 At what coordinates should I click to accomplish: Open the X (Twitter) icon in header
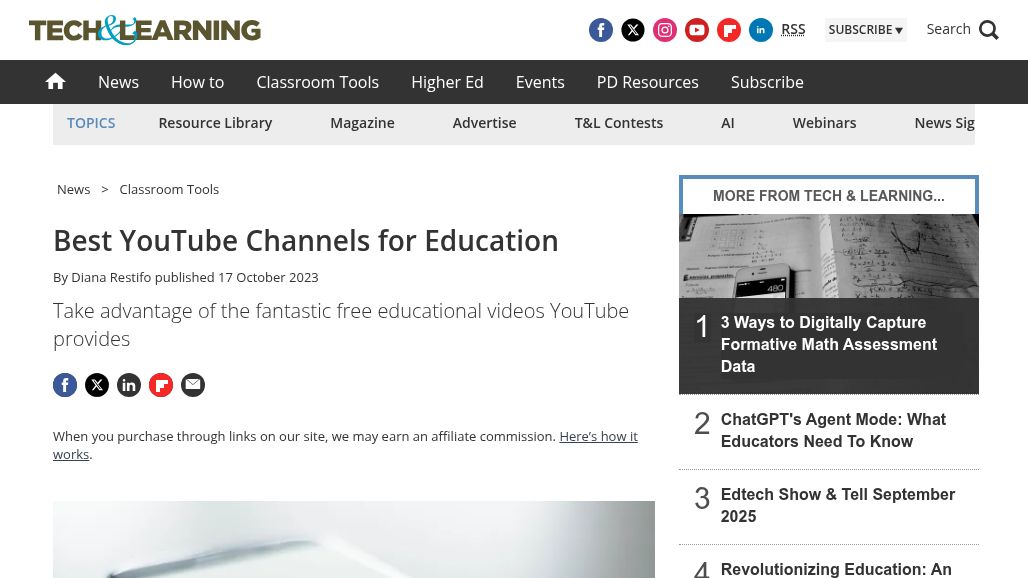pos(633,30)
